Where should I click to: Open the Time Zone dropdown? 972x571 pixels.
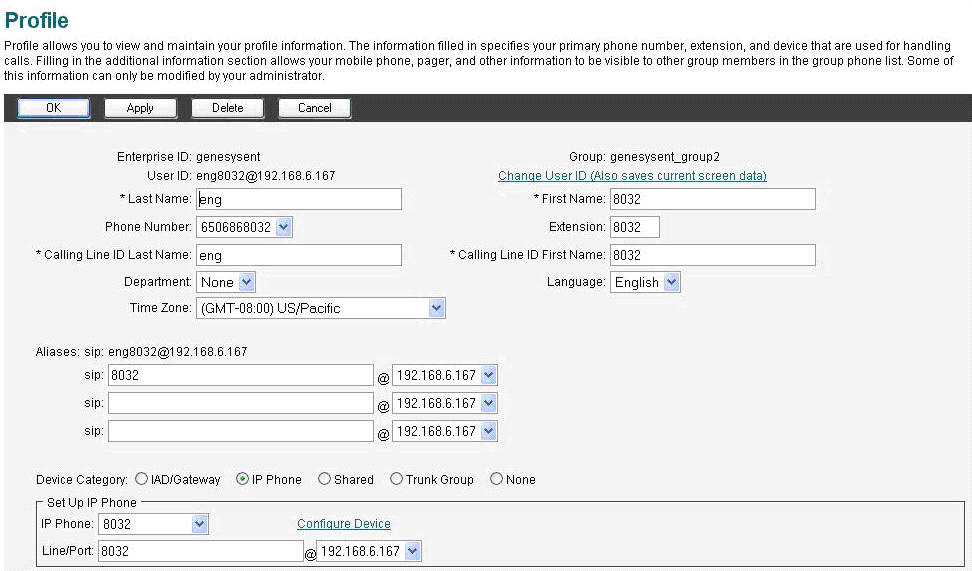[320, 309]
